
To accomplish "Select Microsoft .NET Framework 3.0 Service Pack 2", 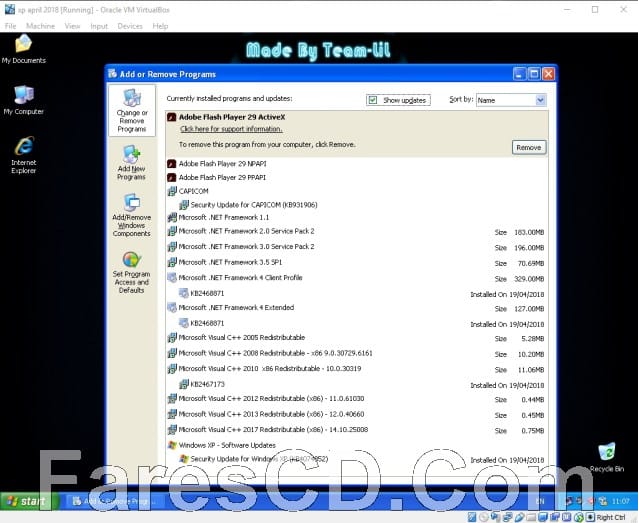I will pos(246,247).
